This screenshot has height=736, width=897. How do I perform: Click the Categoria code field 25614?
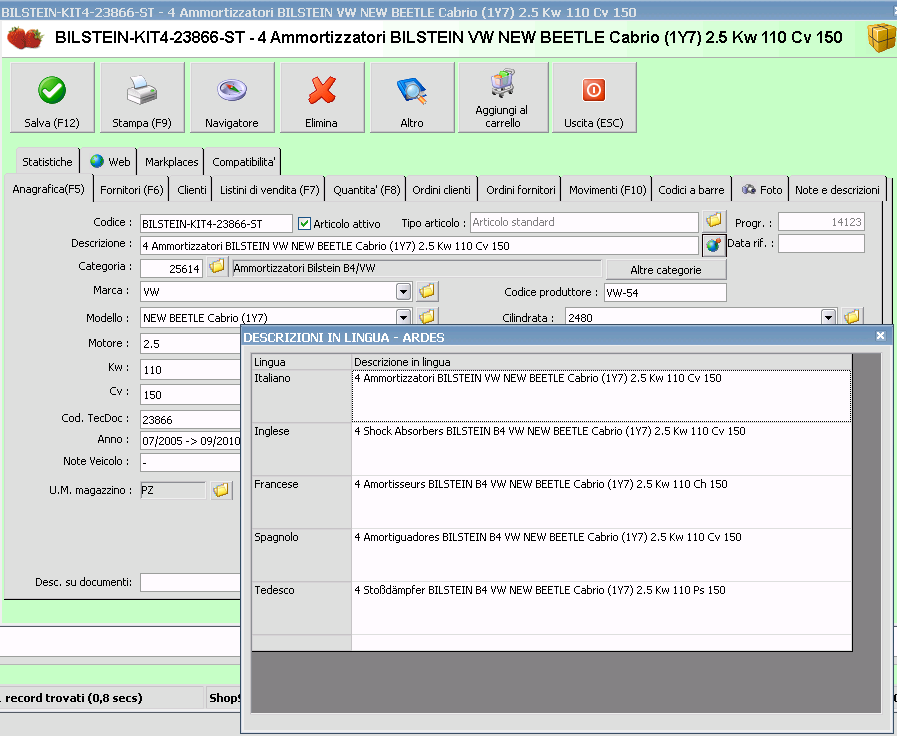[171, 269]
